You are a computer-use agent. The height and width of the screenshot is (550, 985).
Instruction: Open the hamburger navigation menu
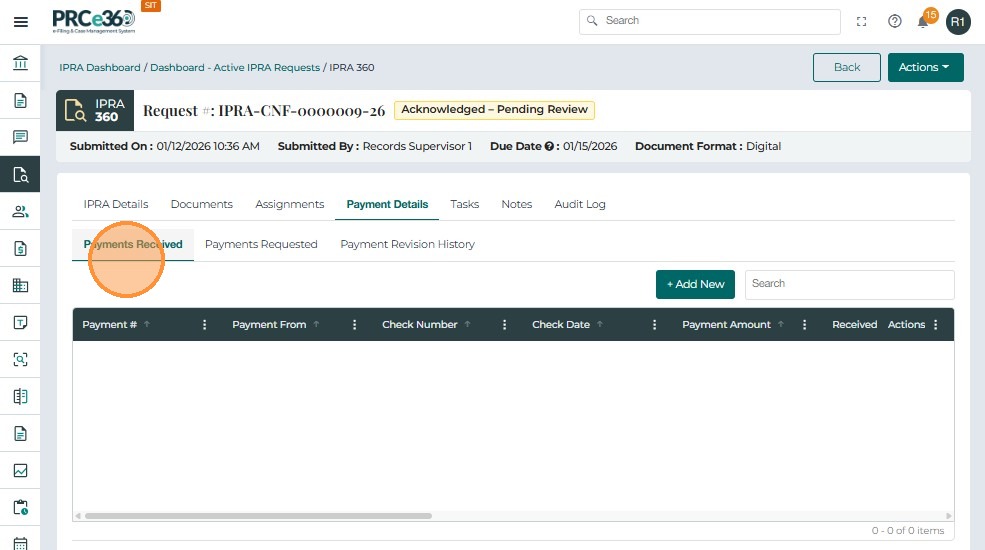(x=21, y=22)
